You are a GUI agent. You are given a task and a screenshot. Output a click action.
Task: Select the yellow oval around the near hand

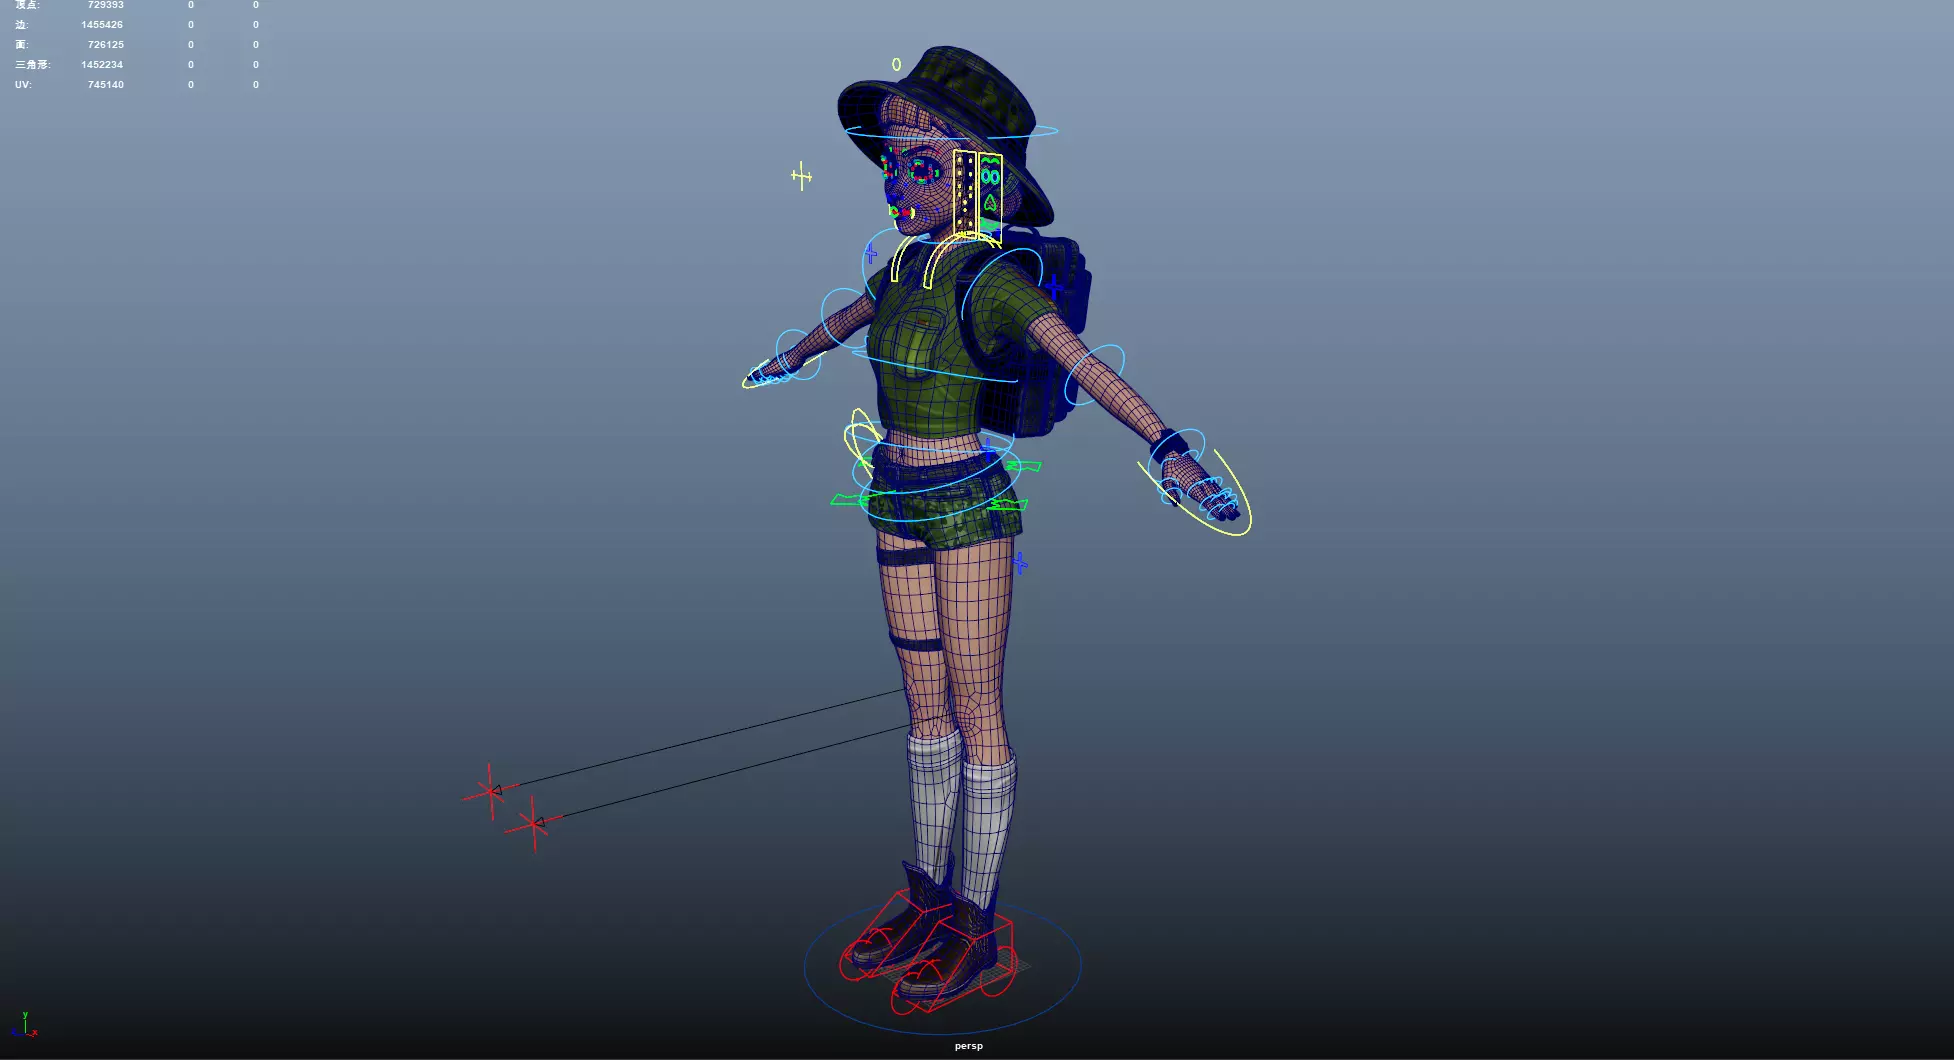(1196, 492)
